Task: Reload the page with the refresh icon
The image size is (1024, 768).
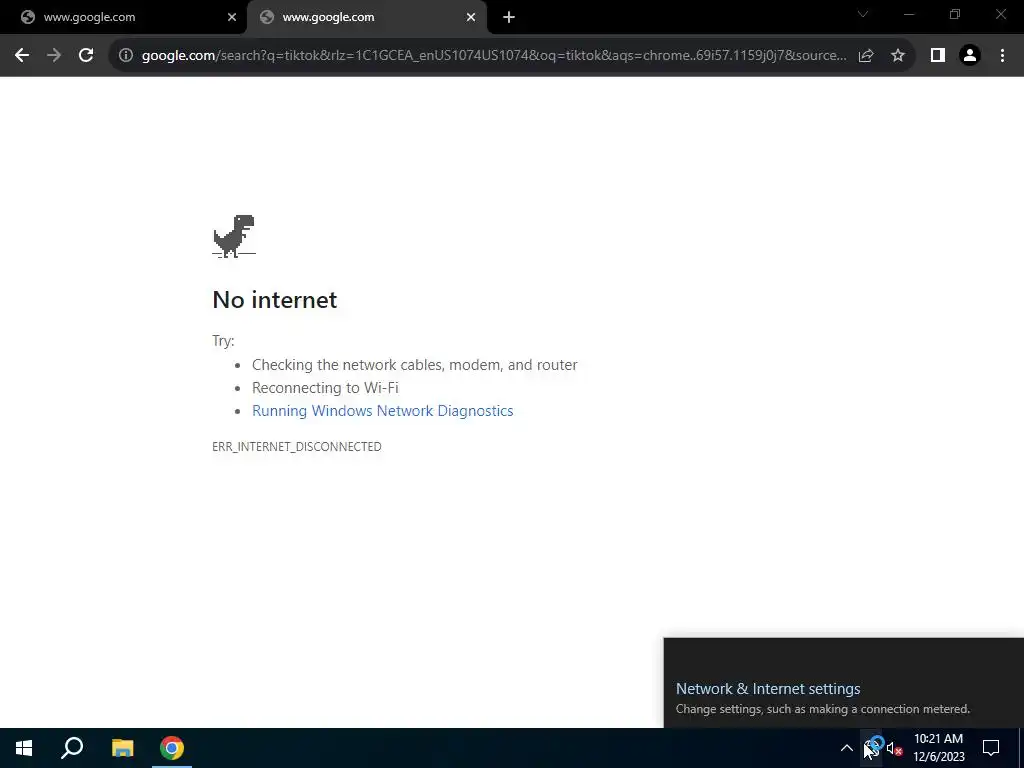Action: coord(86,56)
